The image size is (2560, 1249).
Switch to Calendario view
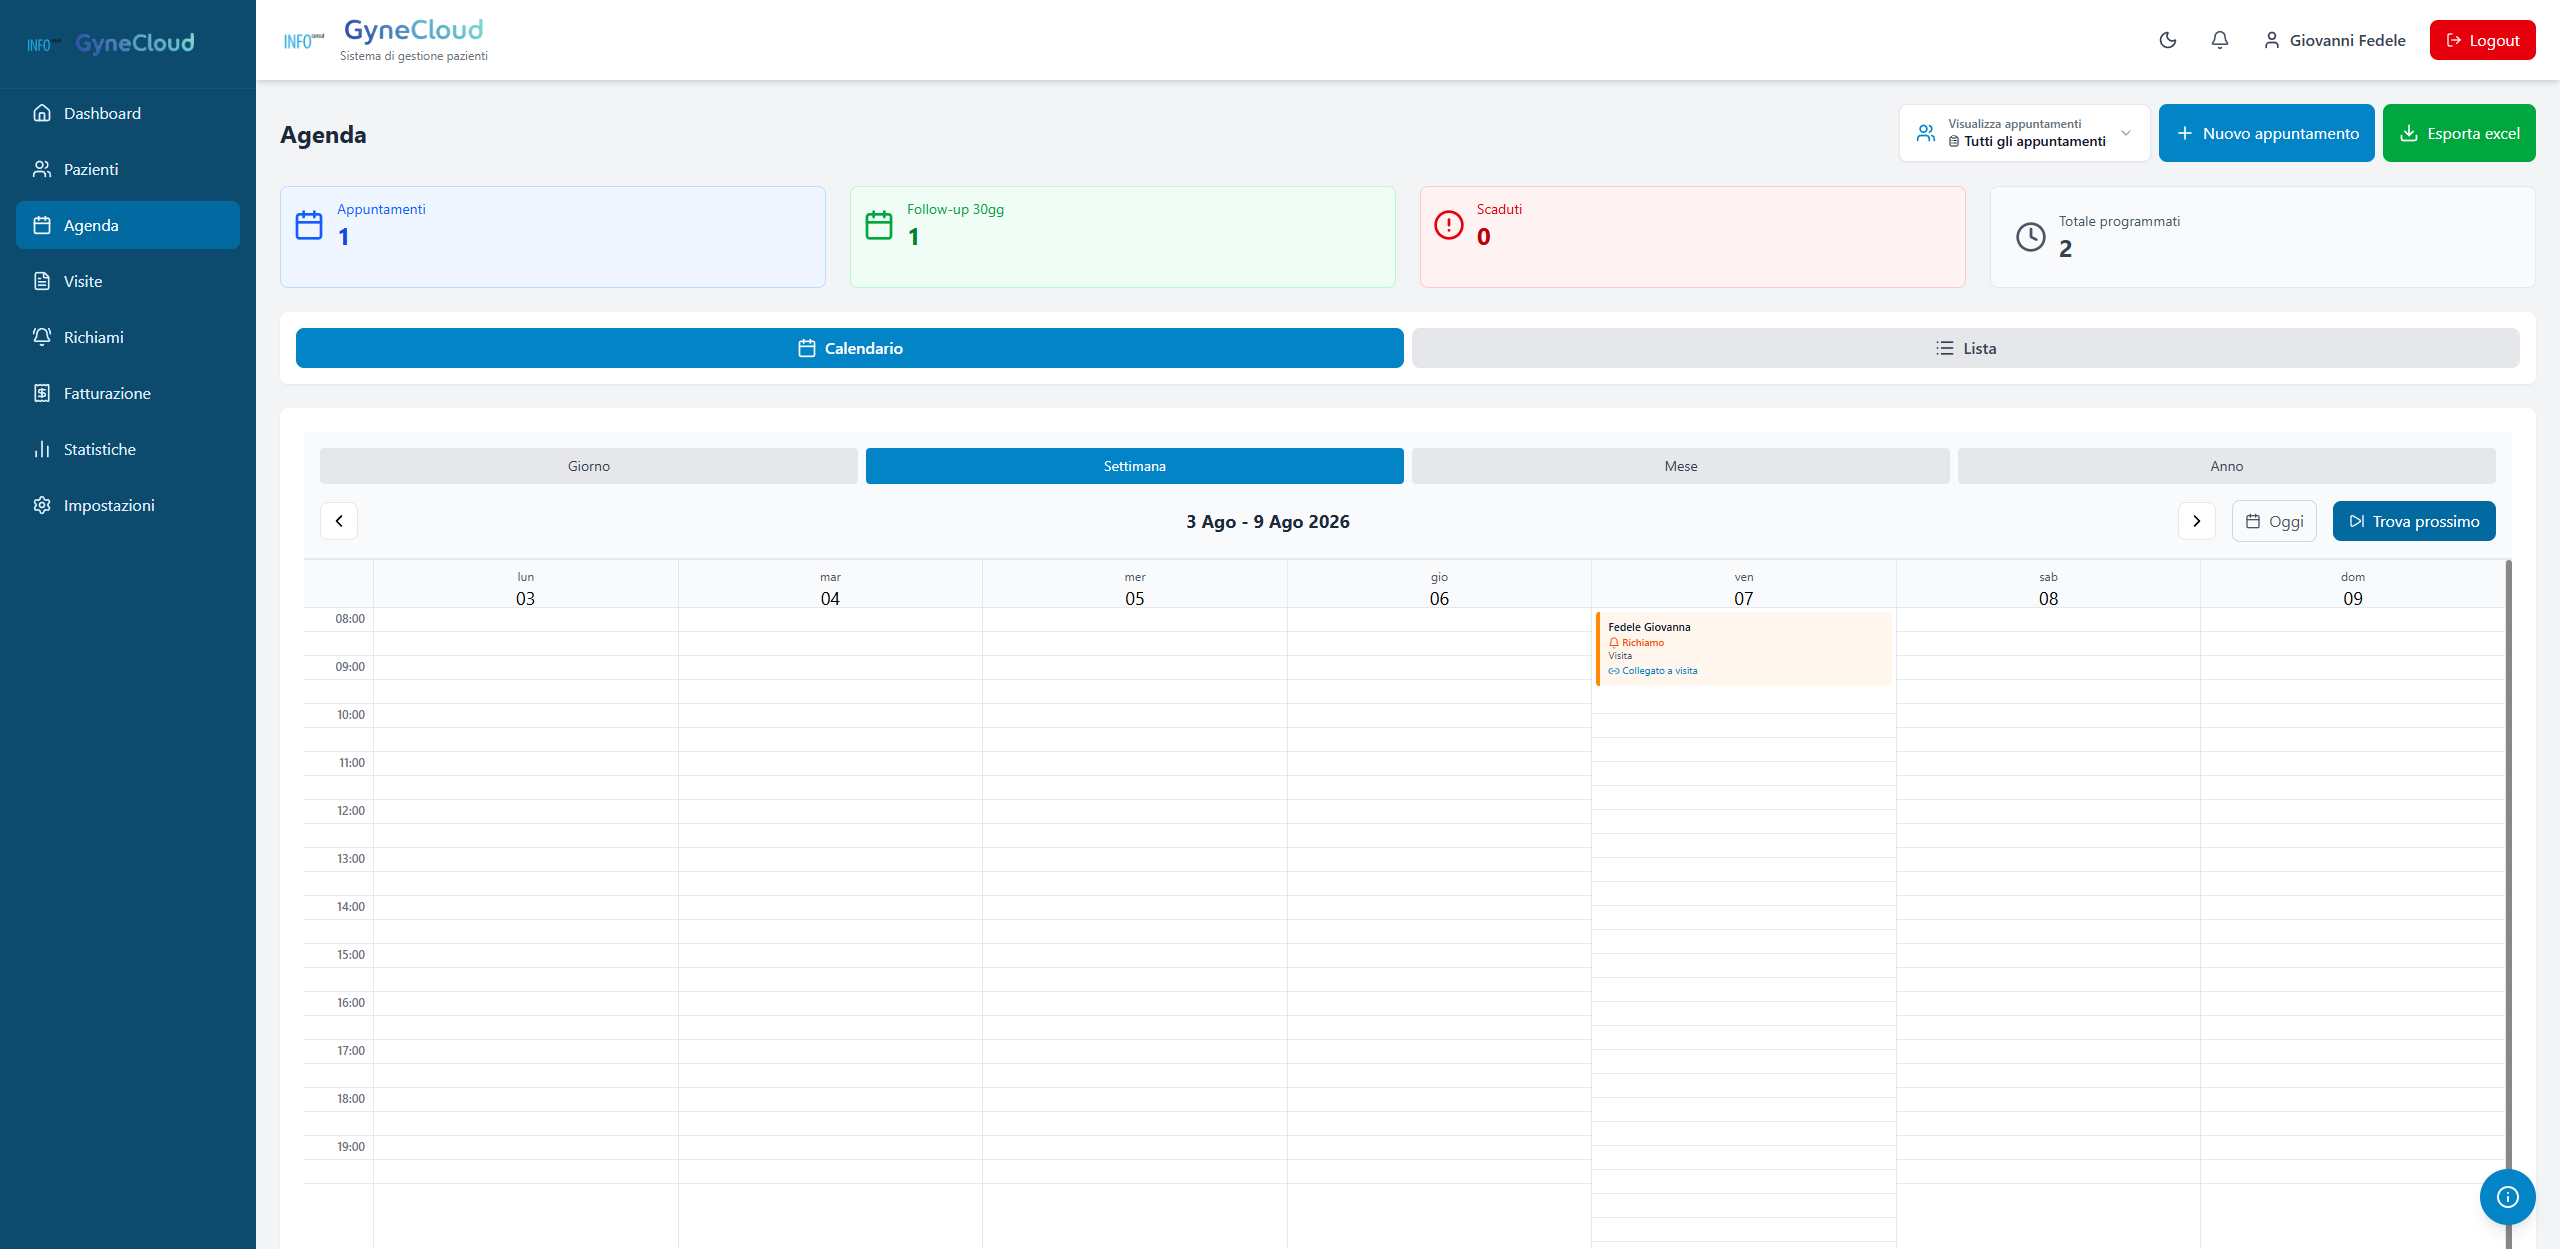tap(849, 348)
